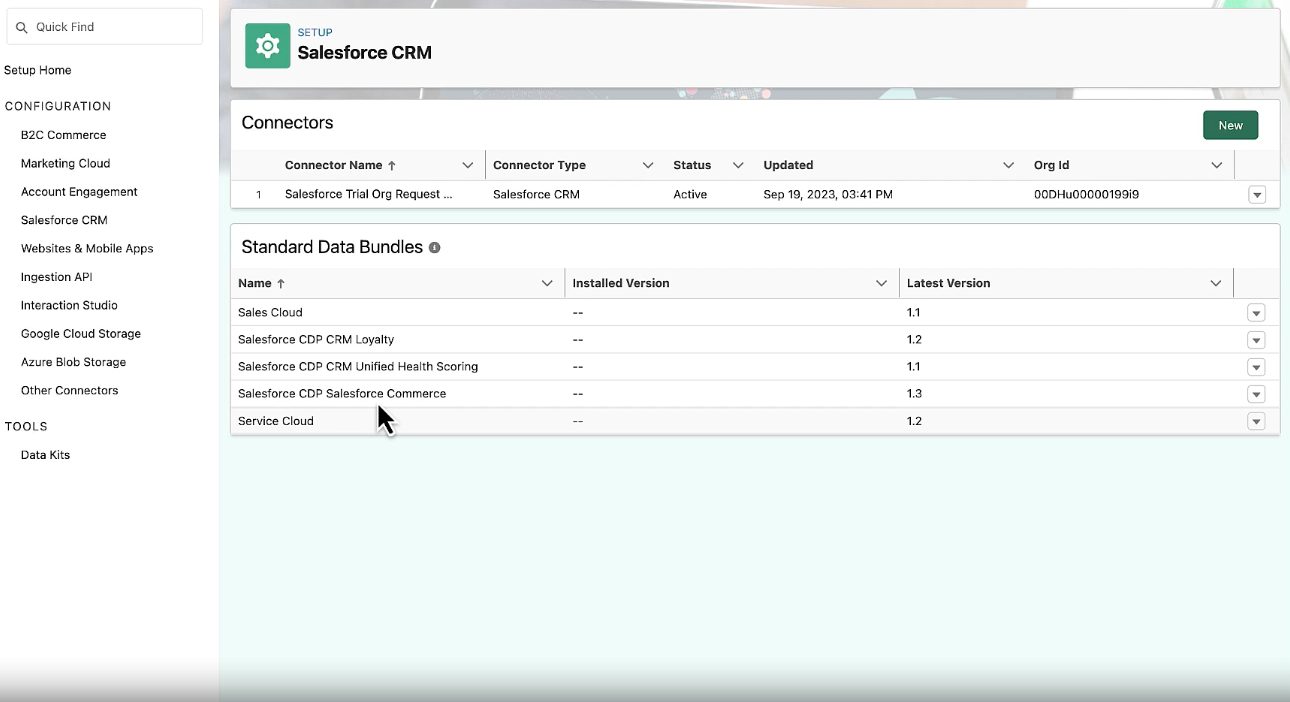Open the Data Kits page
Image resolution: width=1290 pixels, height=702 pixels.
(44, 454)
